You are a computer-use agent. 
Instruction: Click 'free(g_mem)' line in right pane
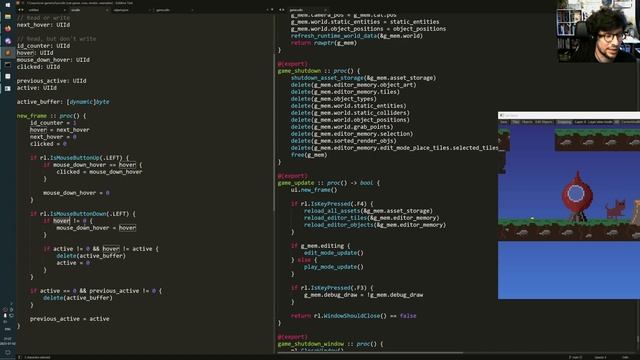click(x=309, y=155)
